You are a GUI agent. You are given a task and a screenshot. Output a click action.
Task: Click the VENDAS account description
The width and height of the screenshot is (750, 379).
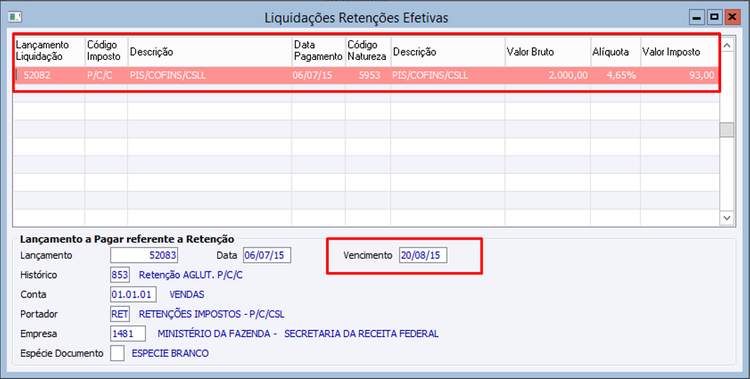187,294
